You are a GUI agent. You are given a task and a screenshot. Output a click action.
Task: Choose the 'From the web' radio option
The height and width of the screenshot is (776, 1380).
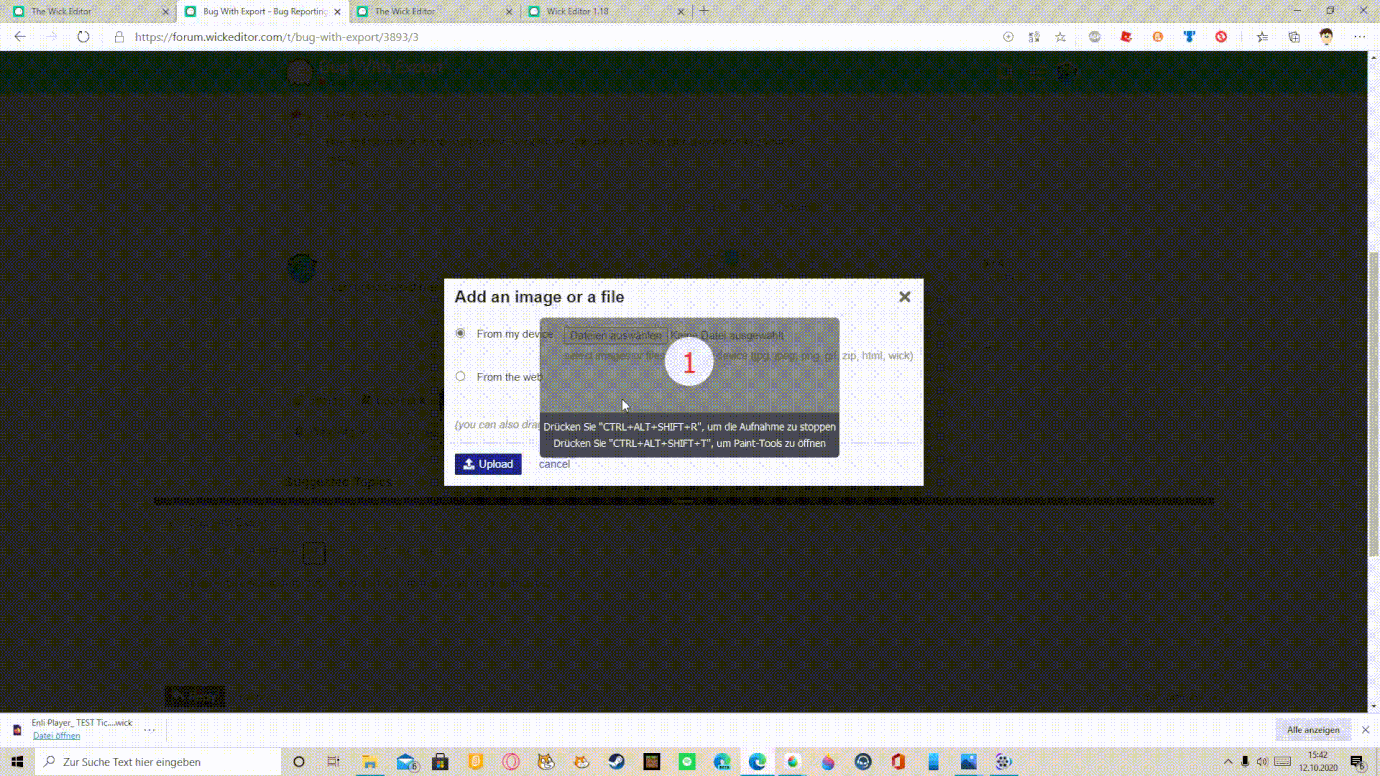pos(460,377)
